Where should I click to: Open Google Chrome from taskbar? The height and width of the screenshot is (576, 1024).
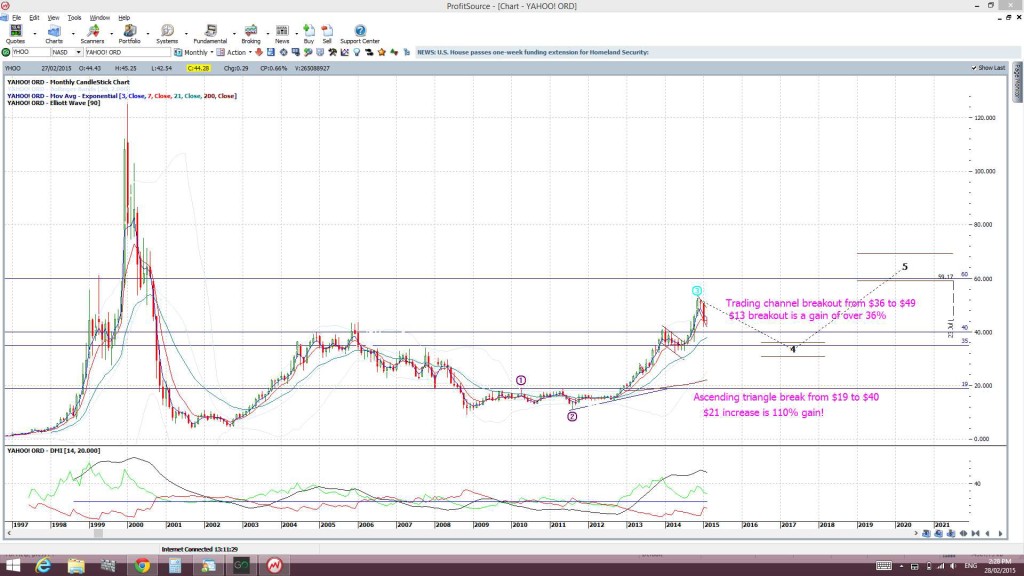142,566
